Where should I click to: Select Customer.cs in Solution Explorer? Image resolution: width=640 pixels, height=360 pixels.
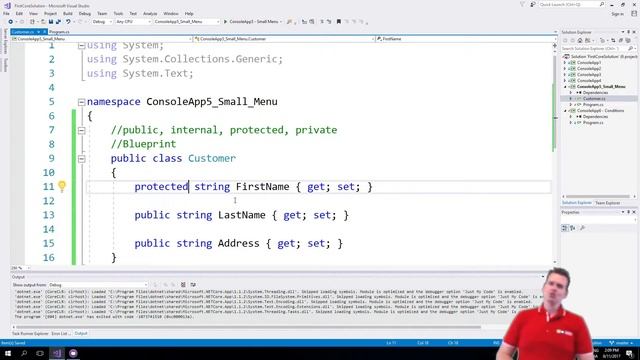(593, 98)
